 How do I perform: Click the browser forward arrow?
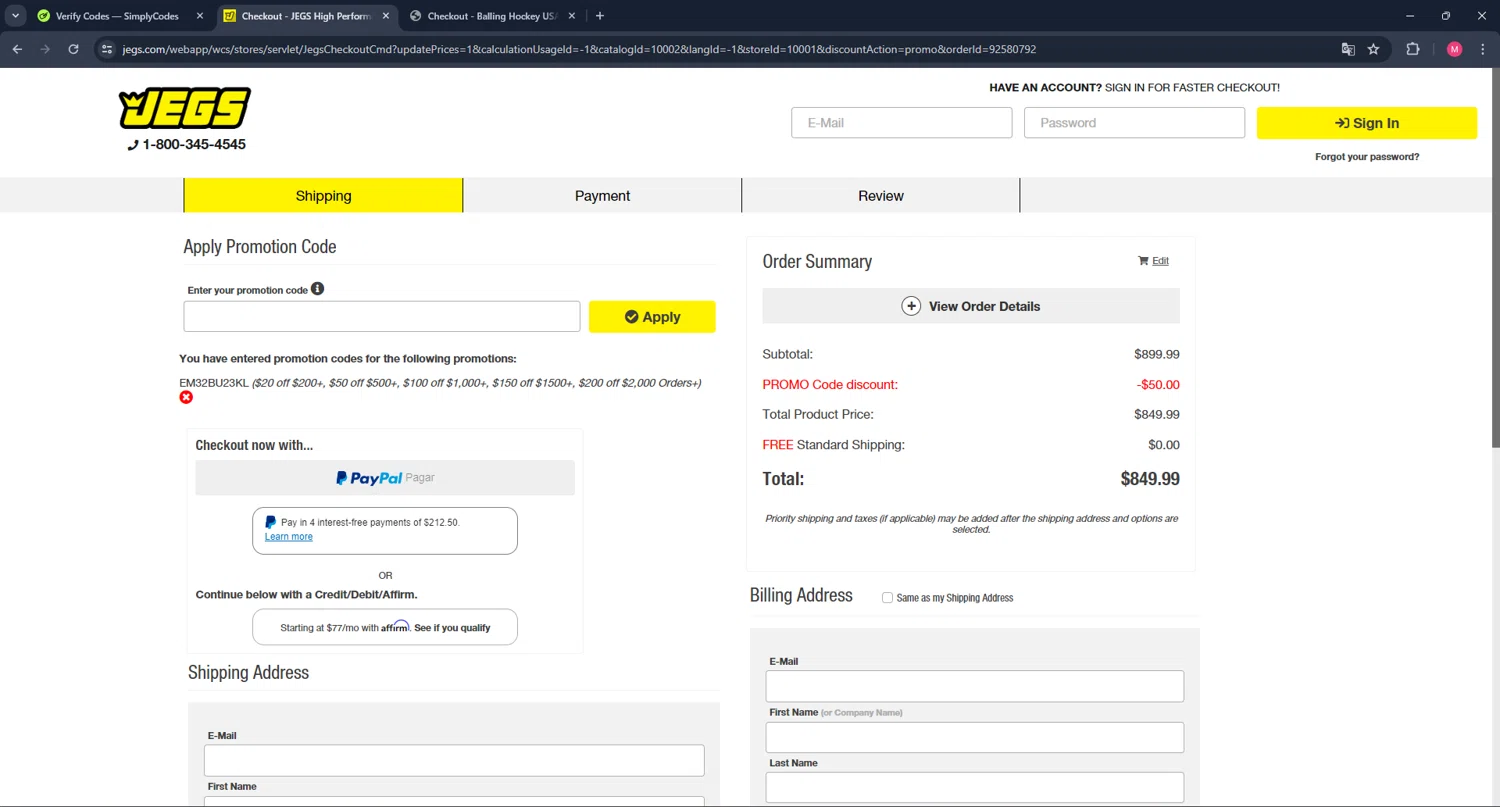click(45, 49)
